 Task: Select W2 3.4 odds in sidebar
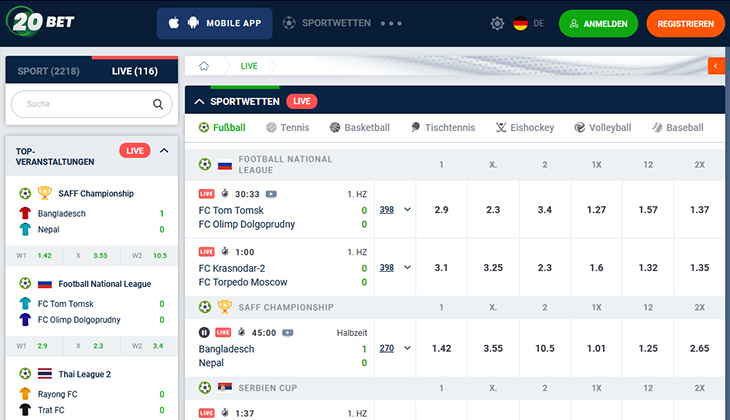[149, 345]
